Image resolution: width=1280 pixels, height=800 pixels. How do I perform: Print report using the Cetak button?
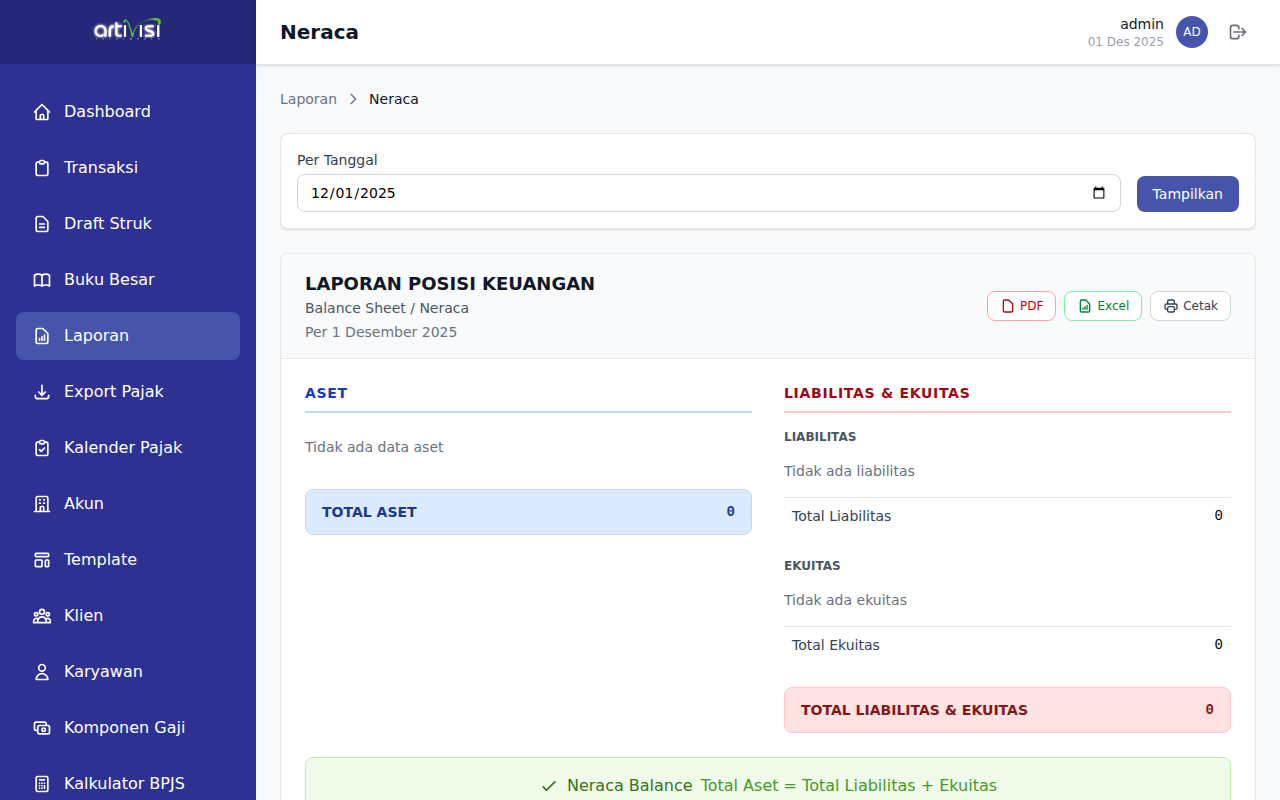tap(1190, 306)
